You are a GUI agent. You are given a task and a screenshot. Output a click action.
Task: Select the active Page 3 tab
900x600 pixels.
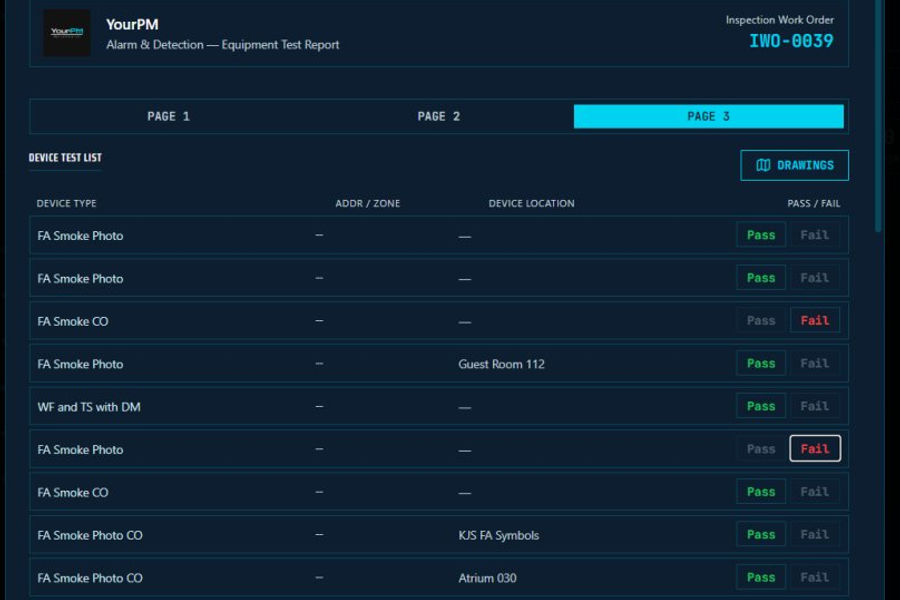(708, 117)
